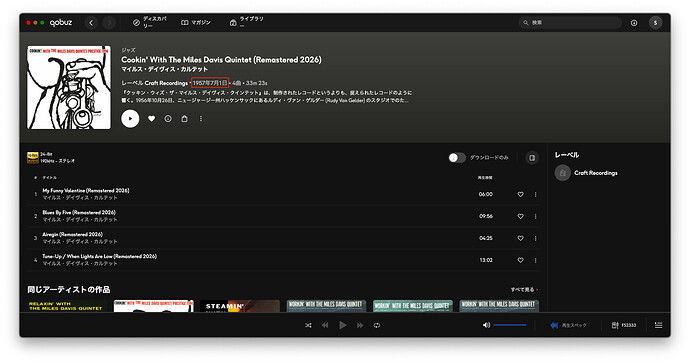Click the 1957年7月1日 release date text

pos(210,83)
